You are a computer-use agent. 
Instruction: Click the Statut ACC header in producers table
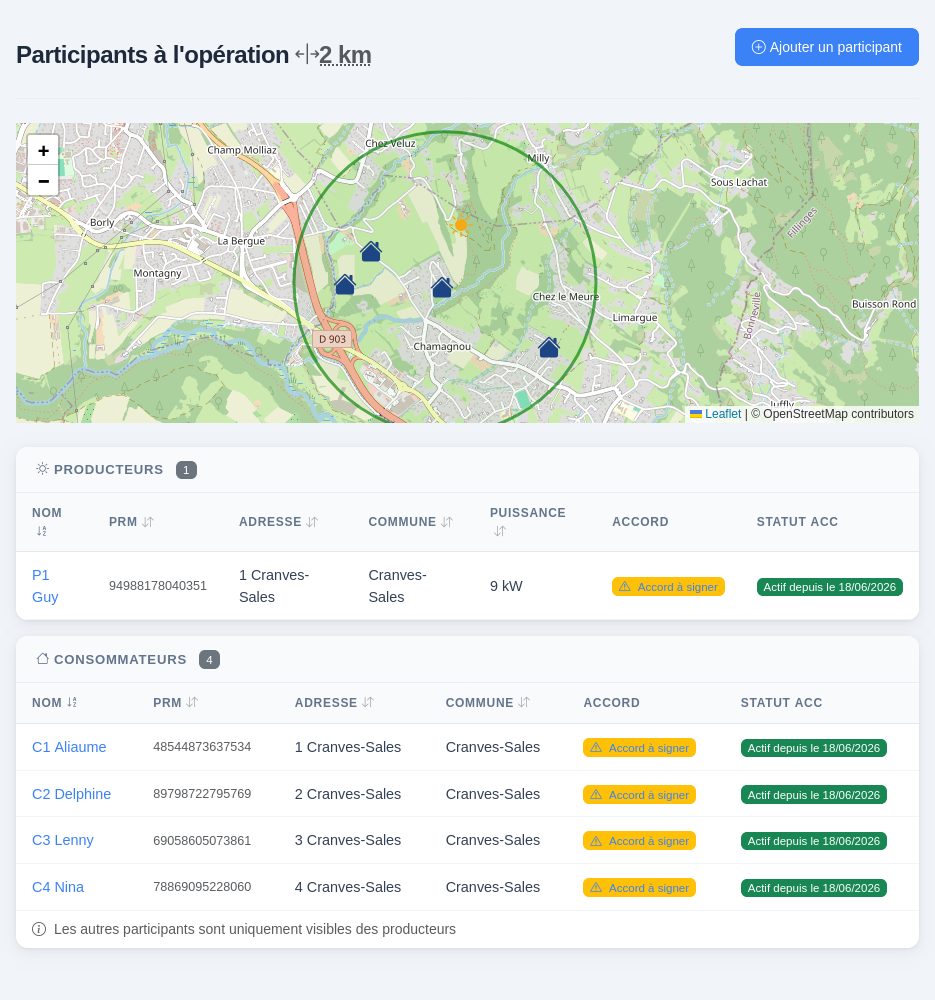(x=797, y=522)
